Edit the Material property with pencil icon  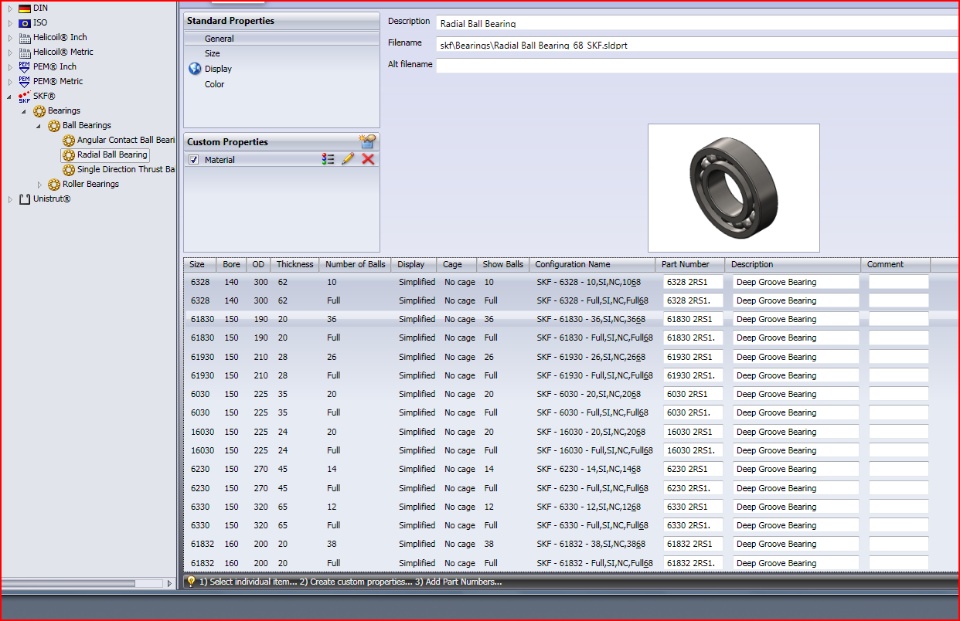click(x=348, y=159)
